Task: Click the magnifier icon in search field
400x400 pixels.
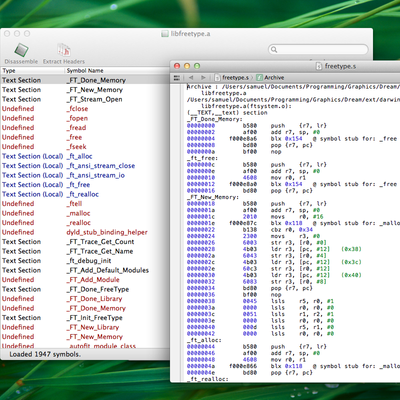Action: pos(274,50)
